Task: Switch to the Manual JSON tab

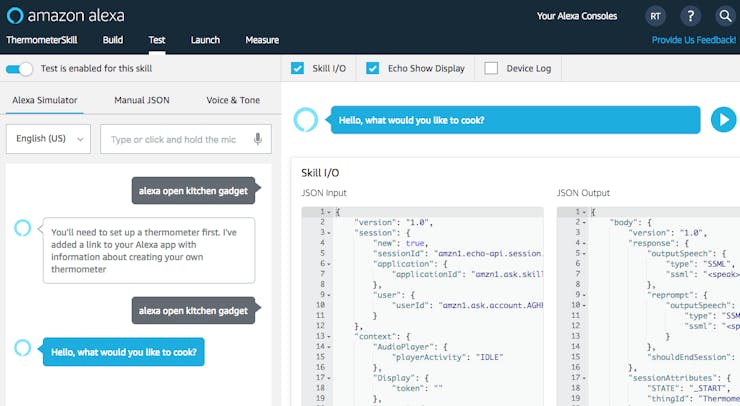Action: 142,100
